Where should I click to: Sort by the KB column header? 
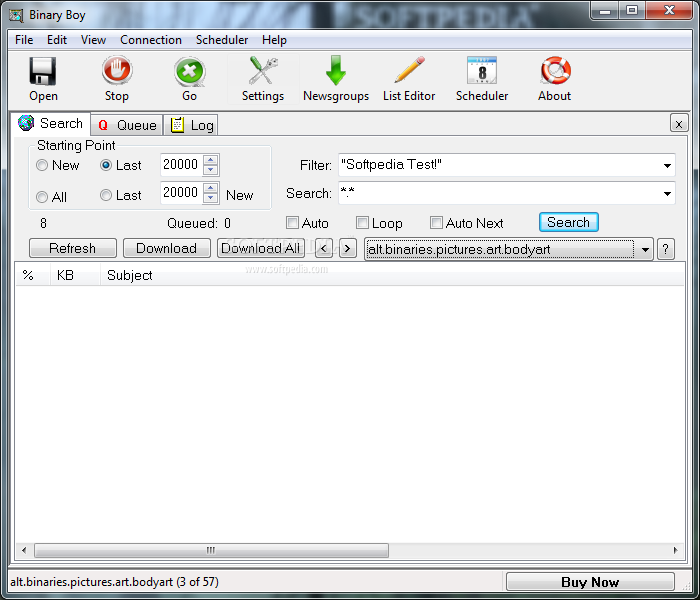coord(75,275)
